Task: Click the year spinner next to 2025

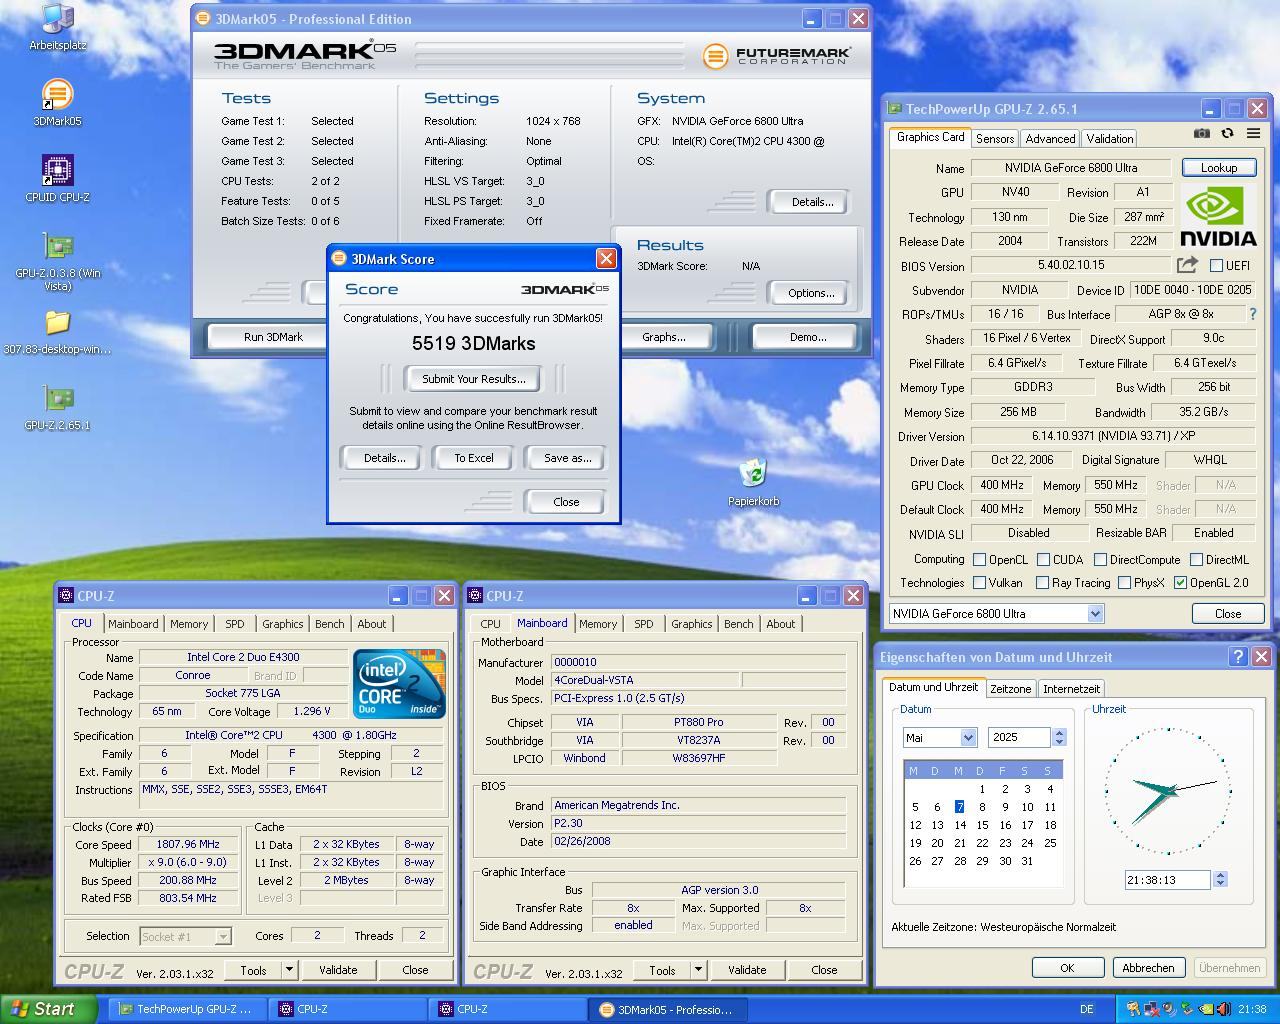Action: 1059,737
